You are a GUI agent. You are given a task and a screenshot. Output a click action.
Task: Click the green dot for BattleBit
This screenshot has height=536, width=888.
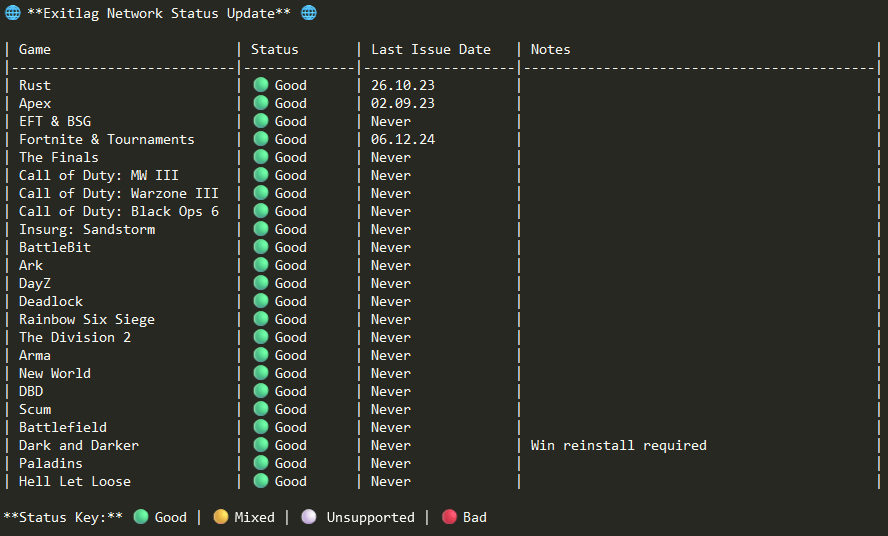pyautogui.click(x=261, y=247)
